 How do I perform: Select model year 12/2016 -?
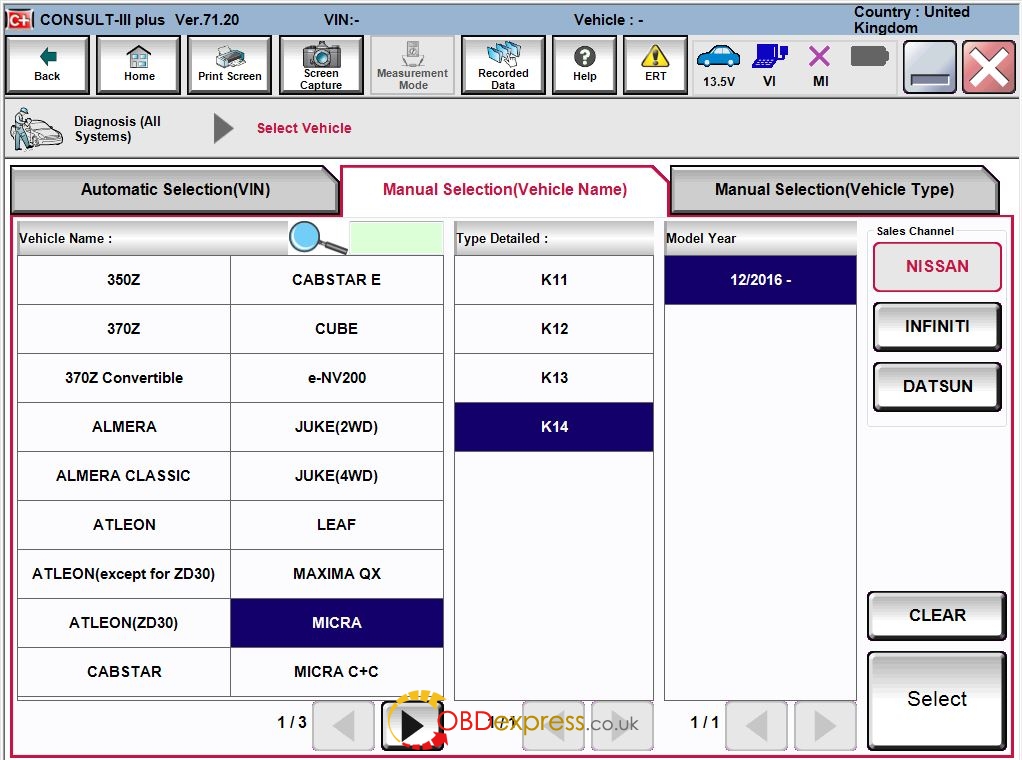coord(760,280)
